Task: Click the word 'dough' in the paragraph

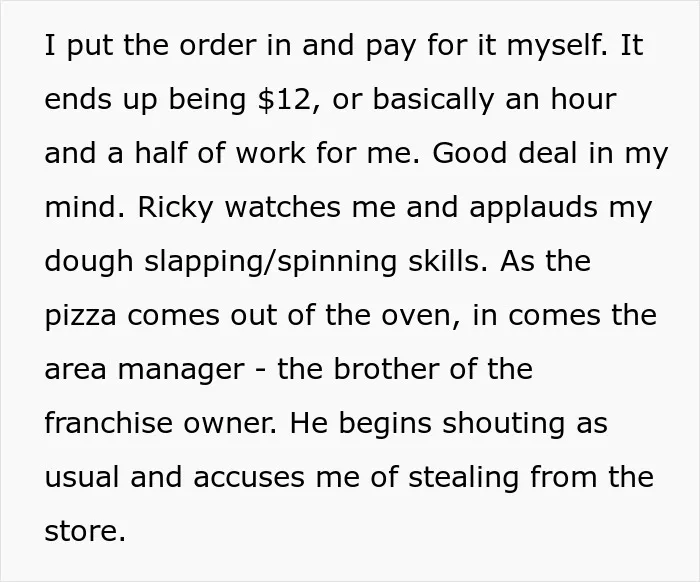Action: (88, 262)
